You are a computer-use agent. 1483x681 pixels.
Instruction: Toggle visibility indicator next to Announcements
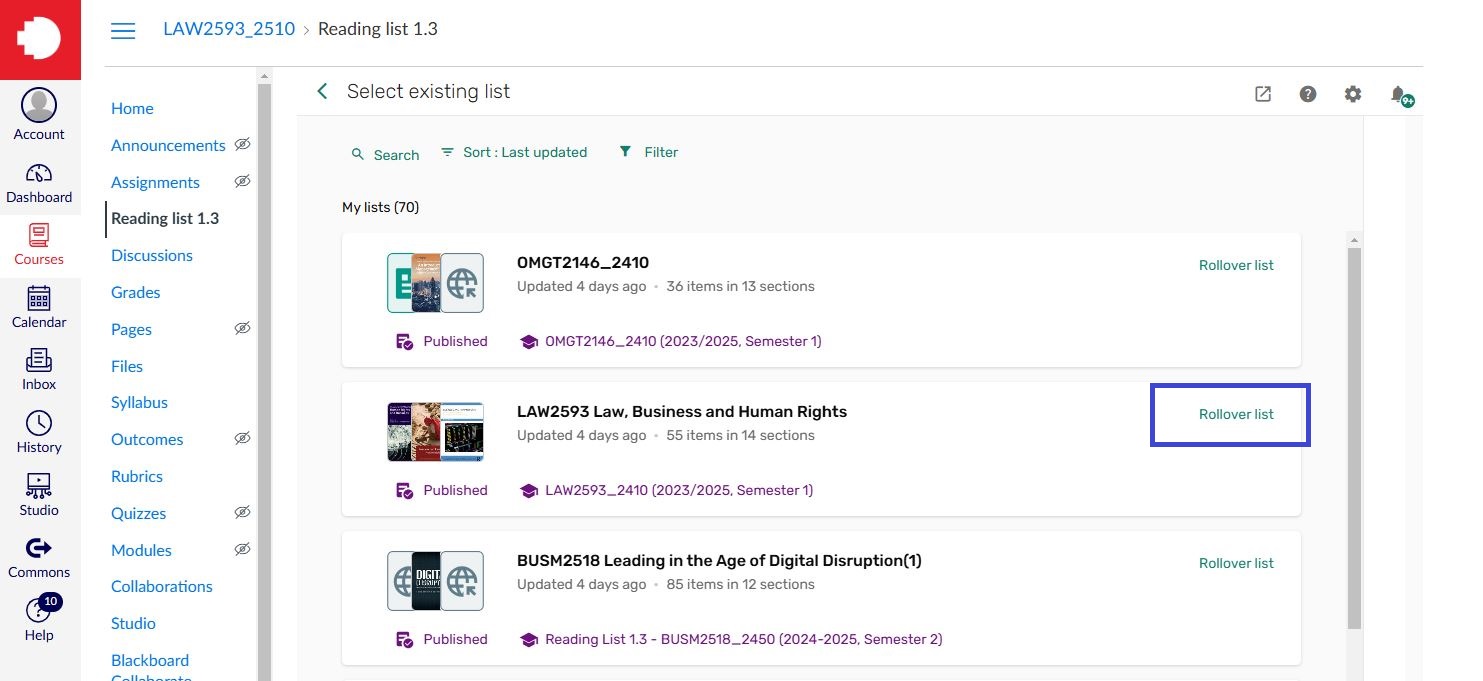pos(242,145)
